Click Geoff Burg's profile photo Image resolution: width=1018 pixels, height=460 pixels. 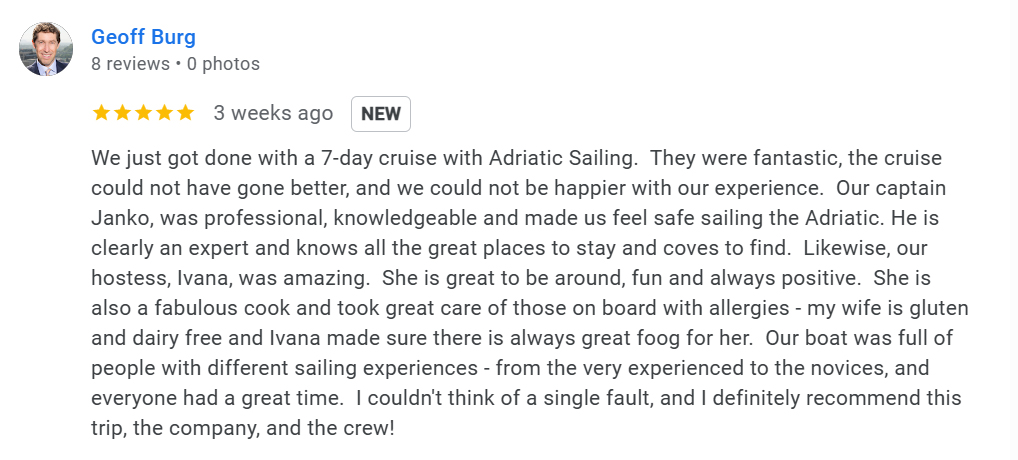[x=46, y=49]
